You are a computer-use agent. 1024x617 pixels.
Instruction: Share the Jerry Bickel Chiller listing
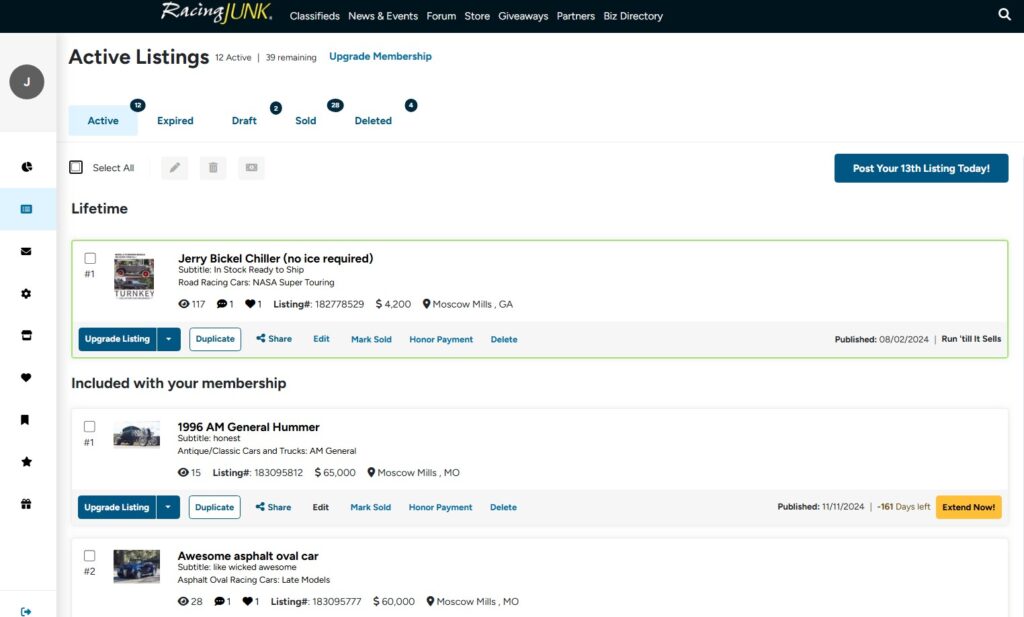tap(274, 338)
